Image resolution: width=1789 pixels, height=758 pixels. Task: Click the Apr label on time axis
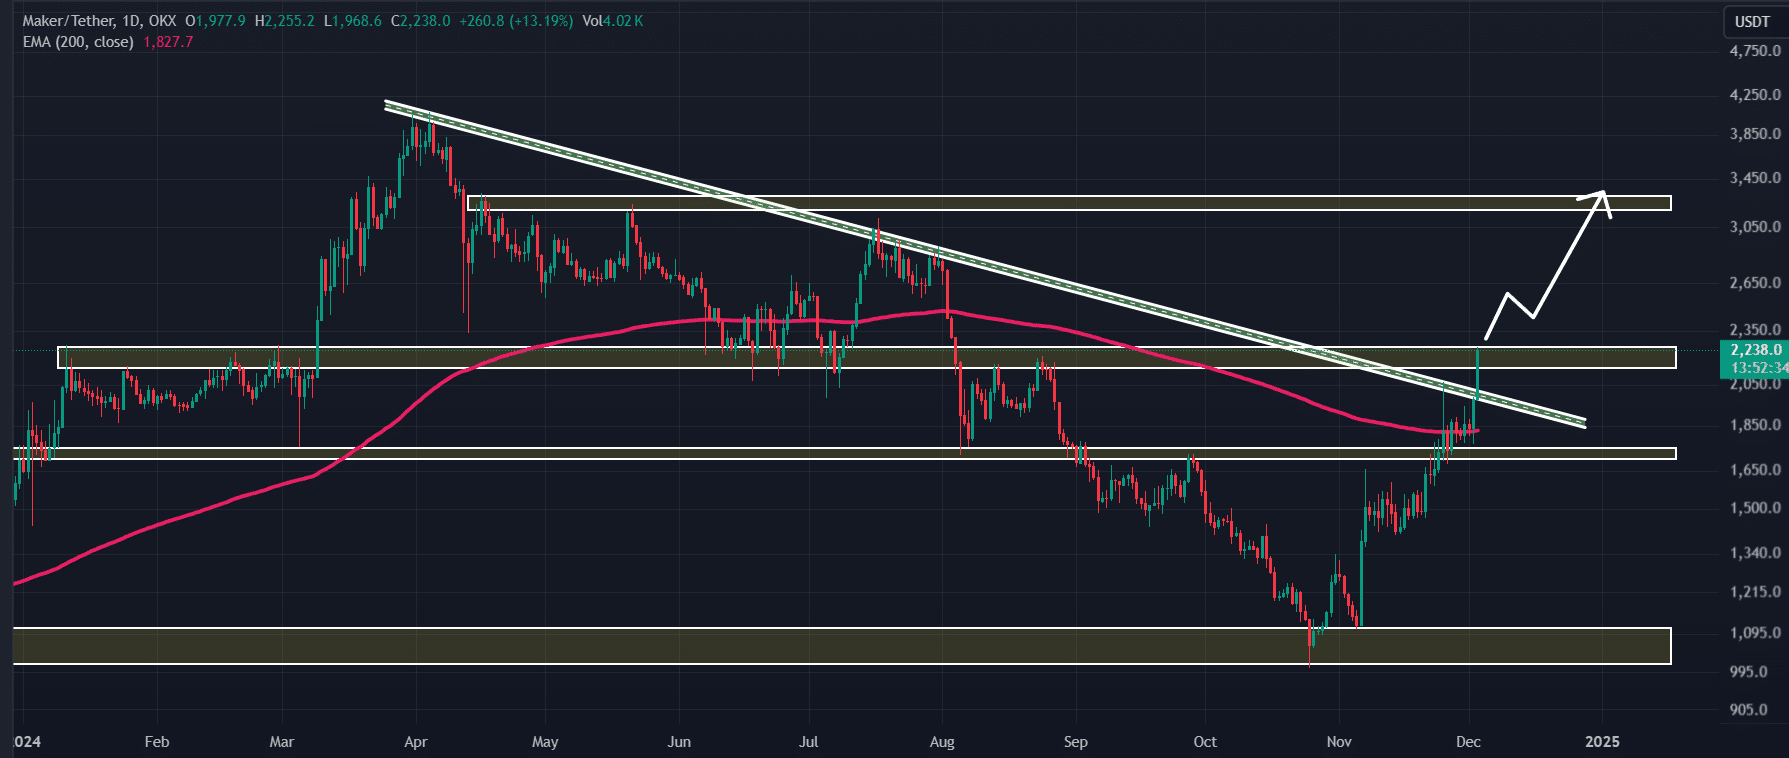[x=416, y=742]
